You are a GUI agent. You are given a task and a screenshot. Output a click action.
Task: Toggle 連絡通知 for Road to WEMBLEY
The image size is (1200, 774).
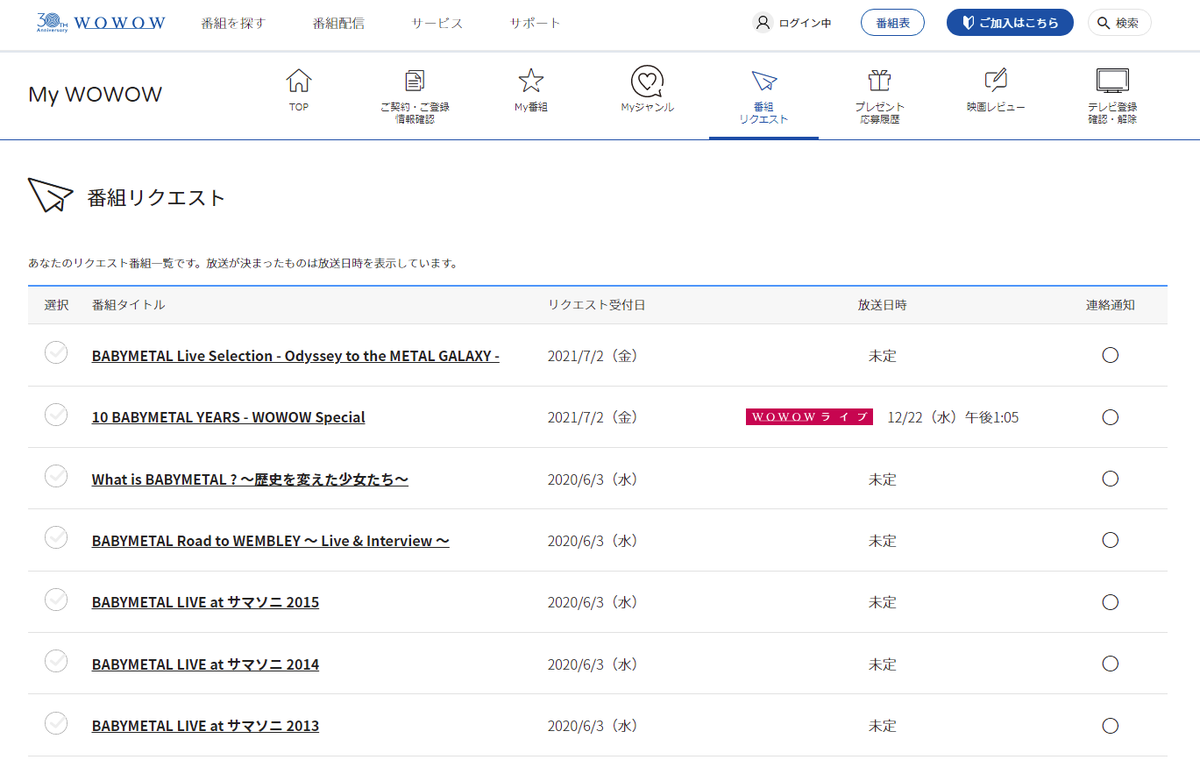coord(1110,540)
